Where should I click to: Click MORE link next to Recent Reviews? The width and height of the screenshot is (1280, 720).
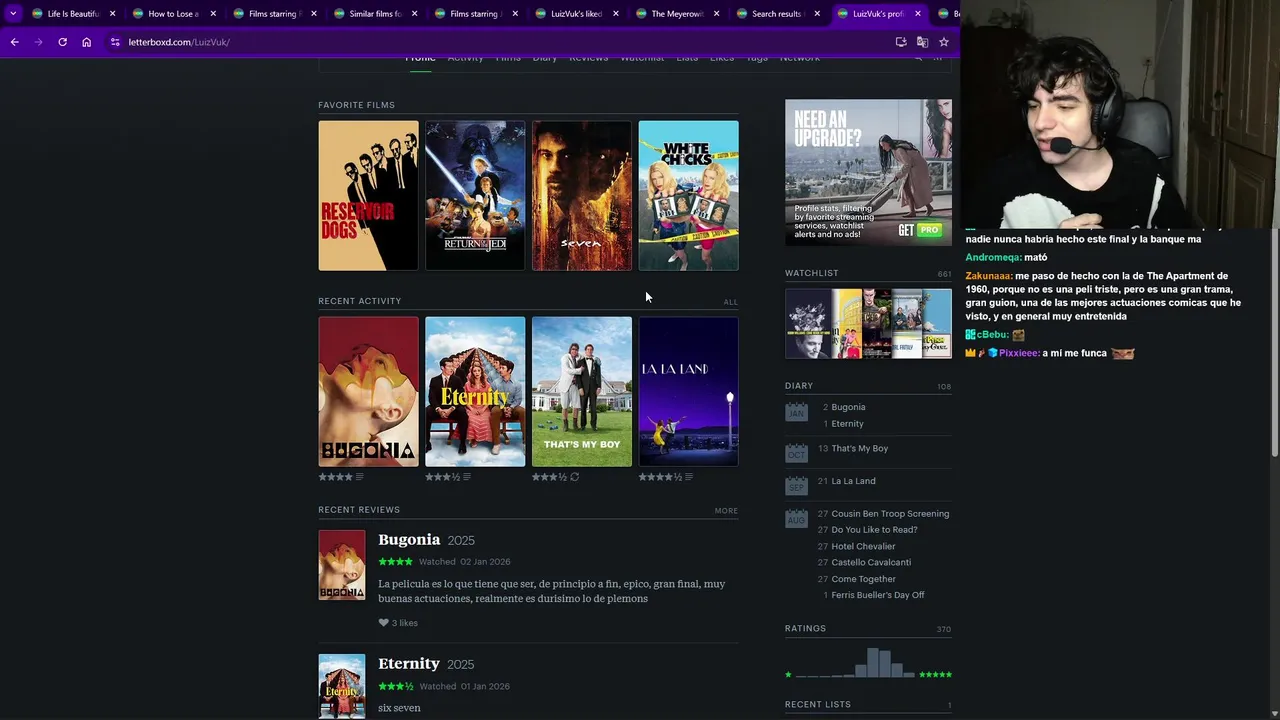(726, 511)
